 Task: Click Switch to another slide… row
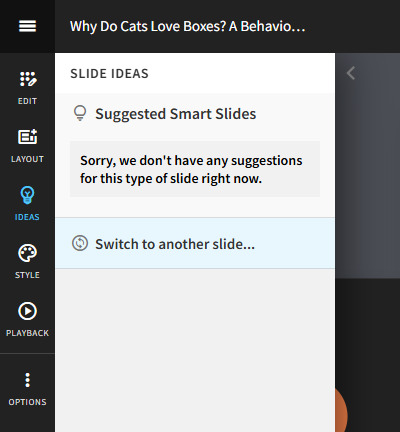tap(195, 243)
